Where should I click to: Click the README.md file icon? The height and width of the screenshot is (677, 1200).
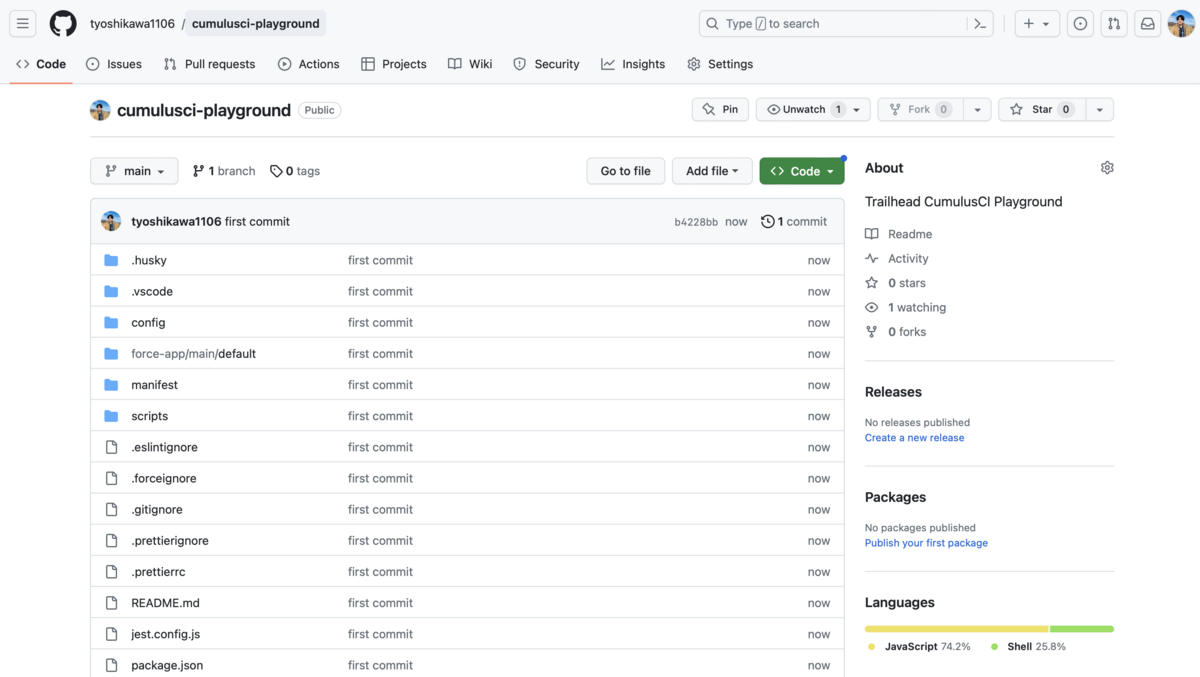(111, 603)
